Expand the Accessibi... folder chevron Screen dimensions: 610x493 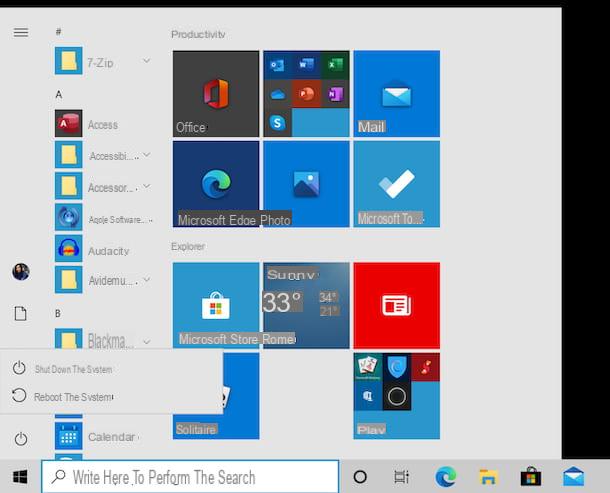(x=146, y=155)
